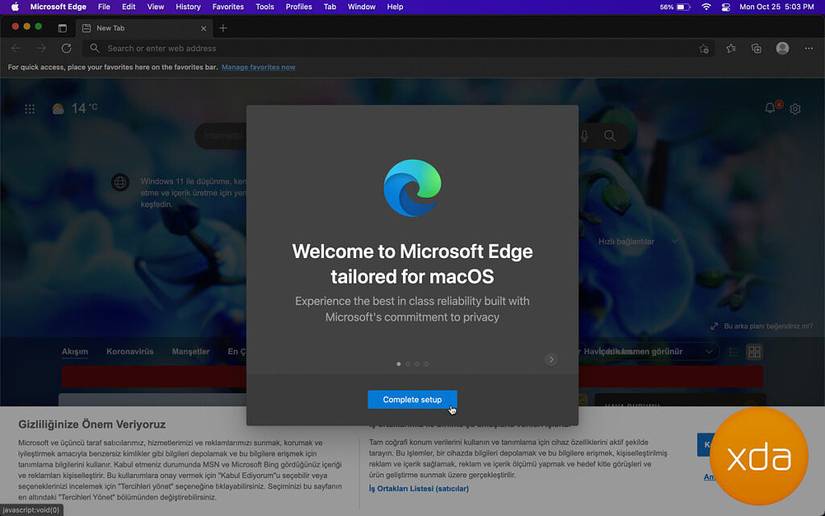Open the tab actions menu icon
The width and height of the screenshot is (825, 516).
tap(62, 28)
